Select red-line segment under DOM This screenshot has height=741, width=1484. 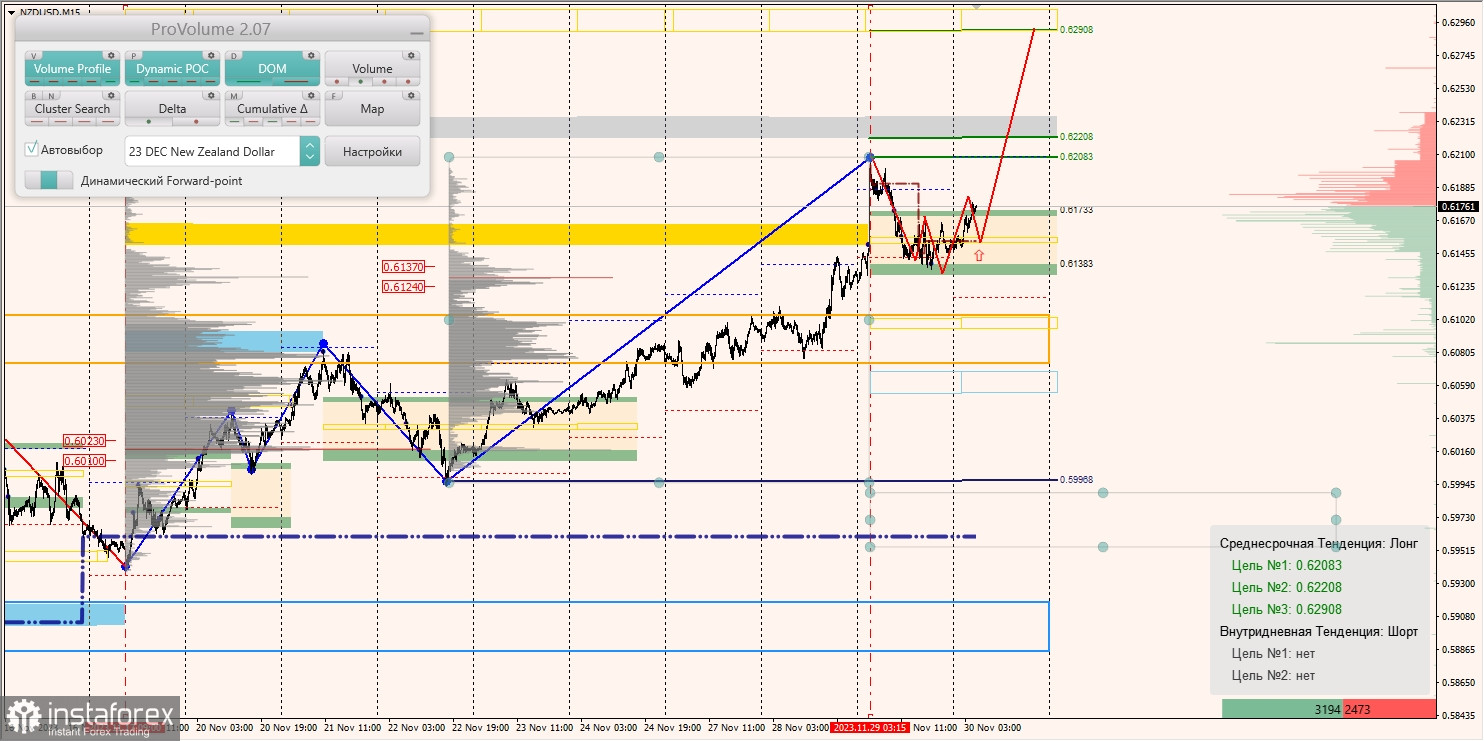pyautogui.click(x=296, y=82)
